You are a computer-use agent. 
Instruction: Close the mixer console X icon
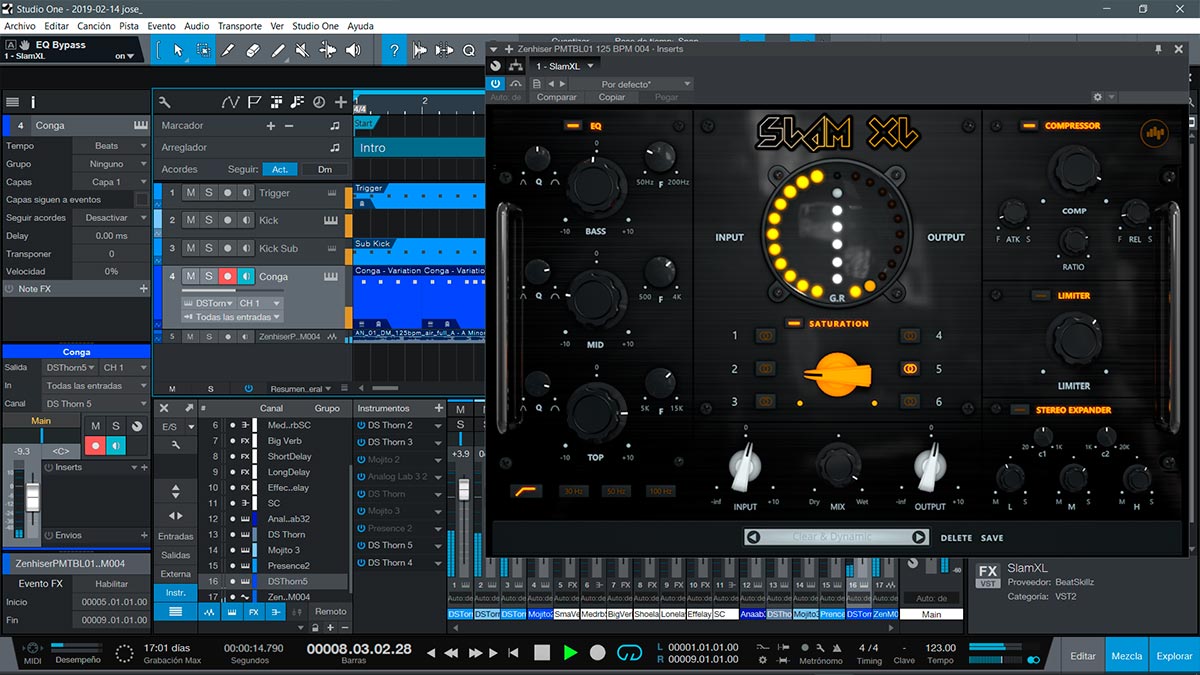(163, 408)
